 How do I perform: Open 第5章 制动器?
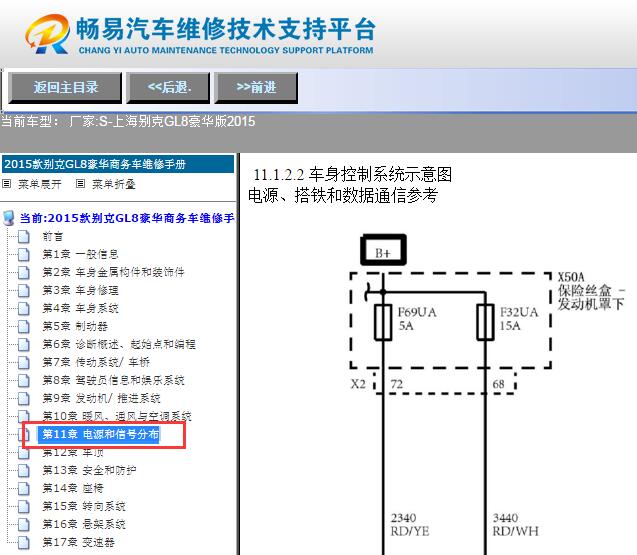point(75,326)
